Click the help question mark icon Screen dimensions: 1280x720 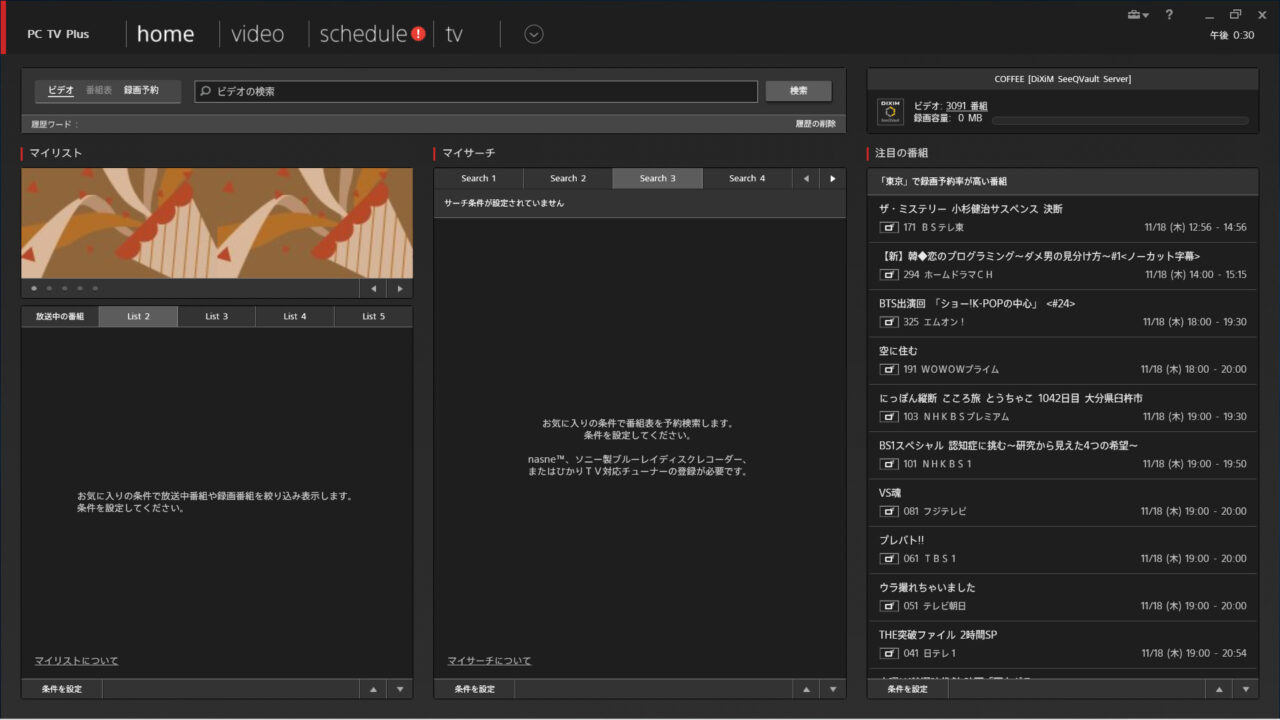(x=1169, y=15)
